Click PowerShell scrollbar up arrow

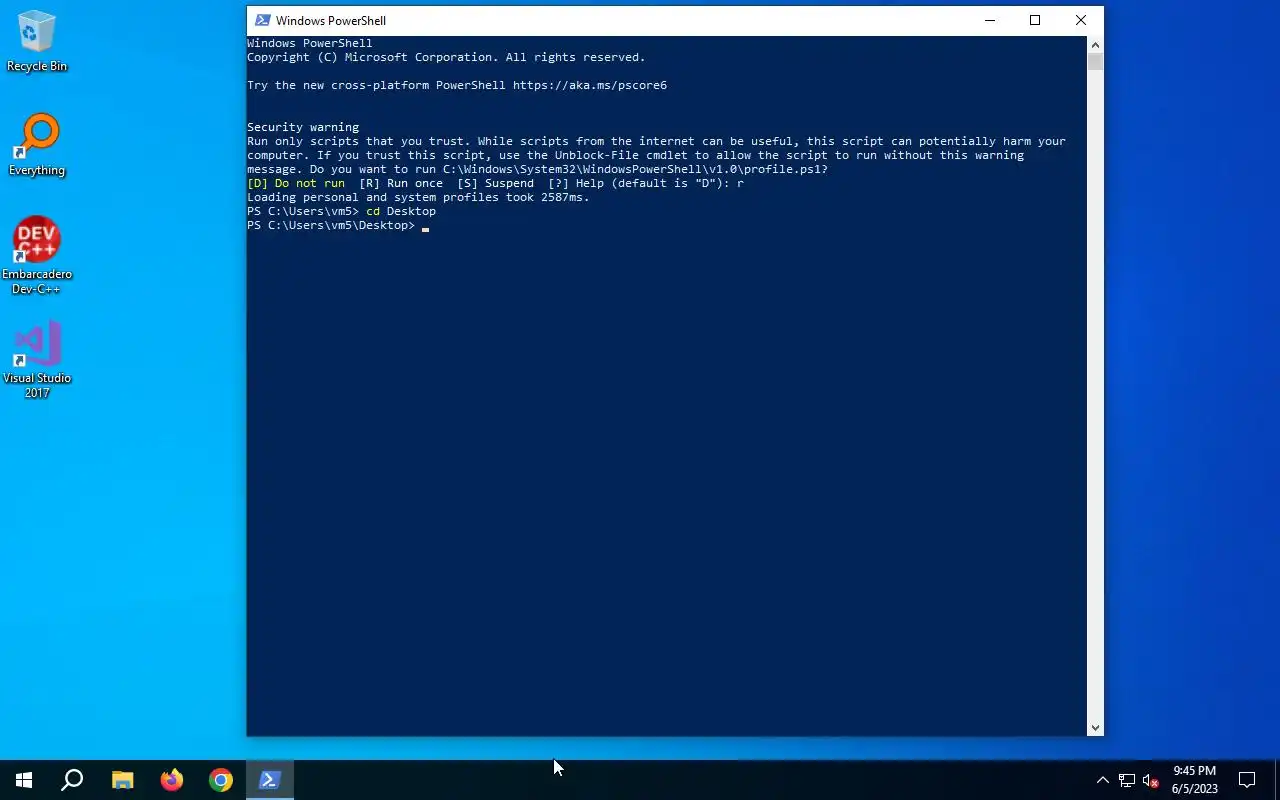coord(1095,45)
